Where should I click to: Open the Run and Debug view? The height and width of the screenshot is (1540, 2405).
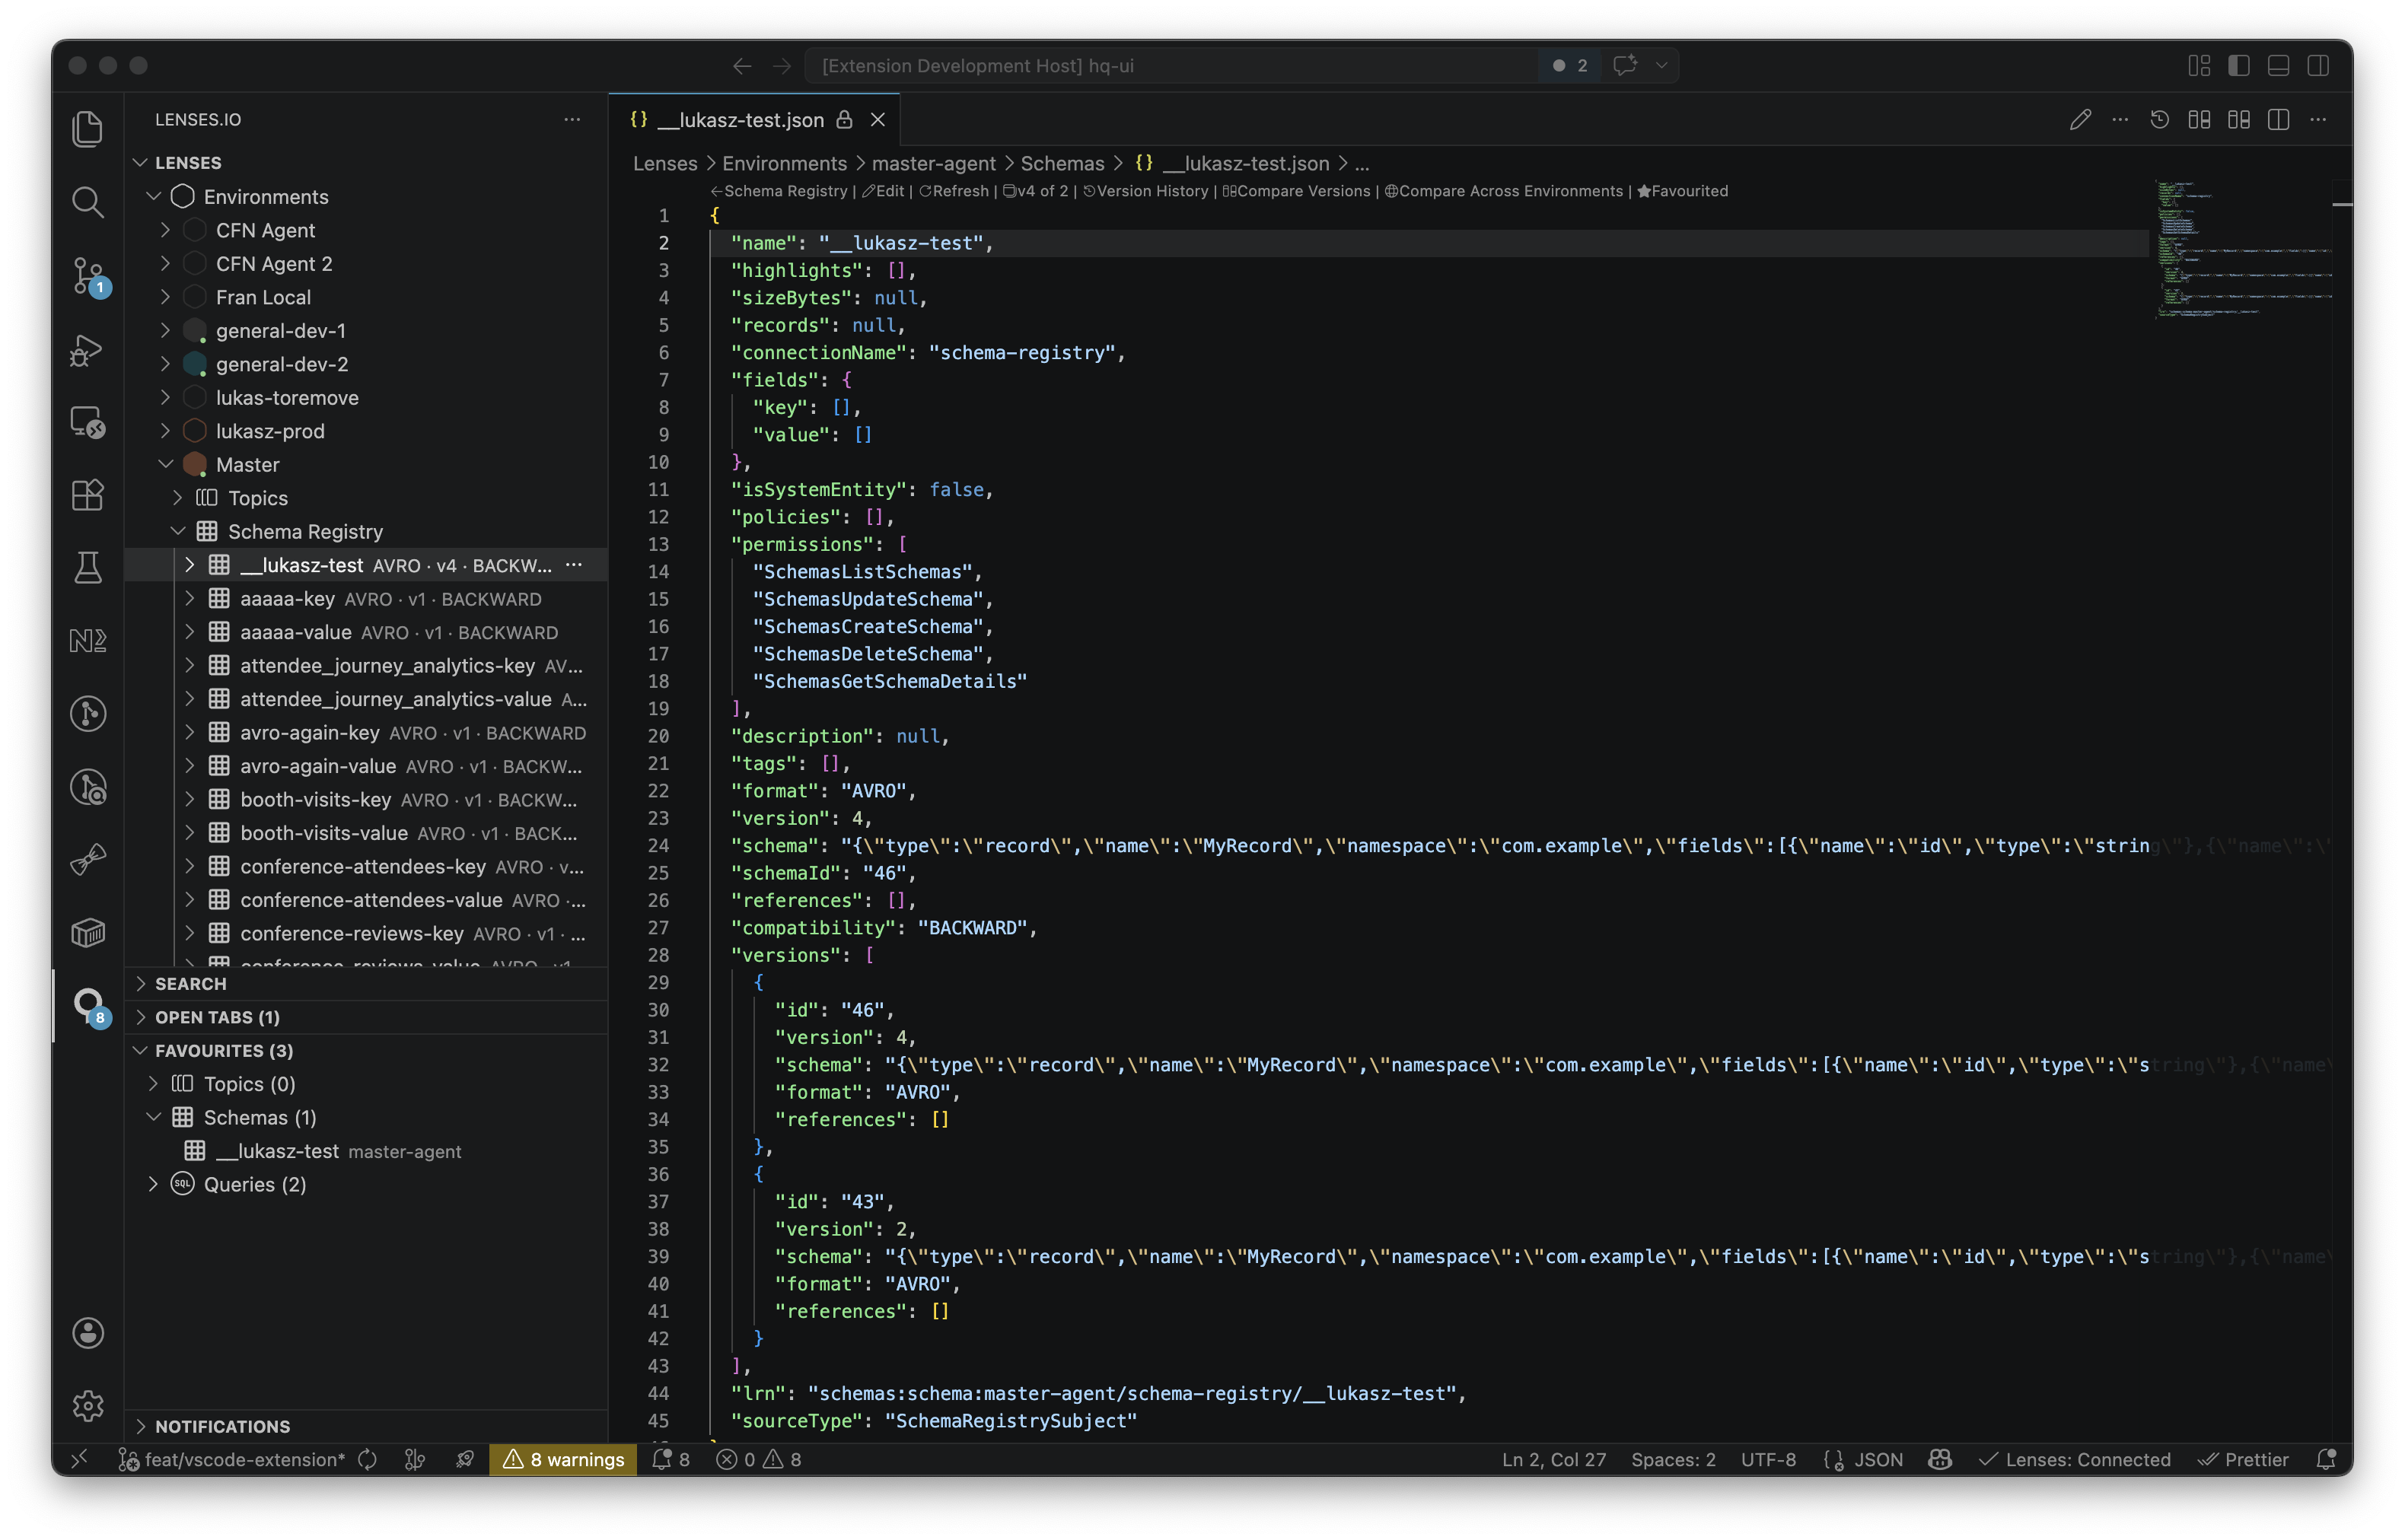pos(88,349)
